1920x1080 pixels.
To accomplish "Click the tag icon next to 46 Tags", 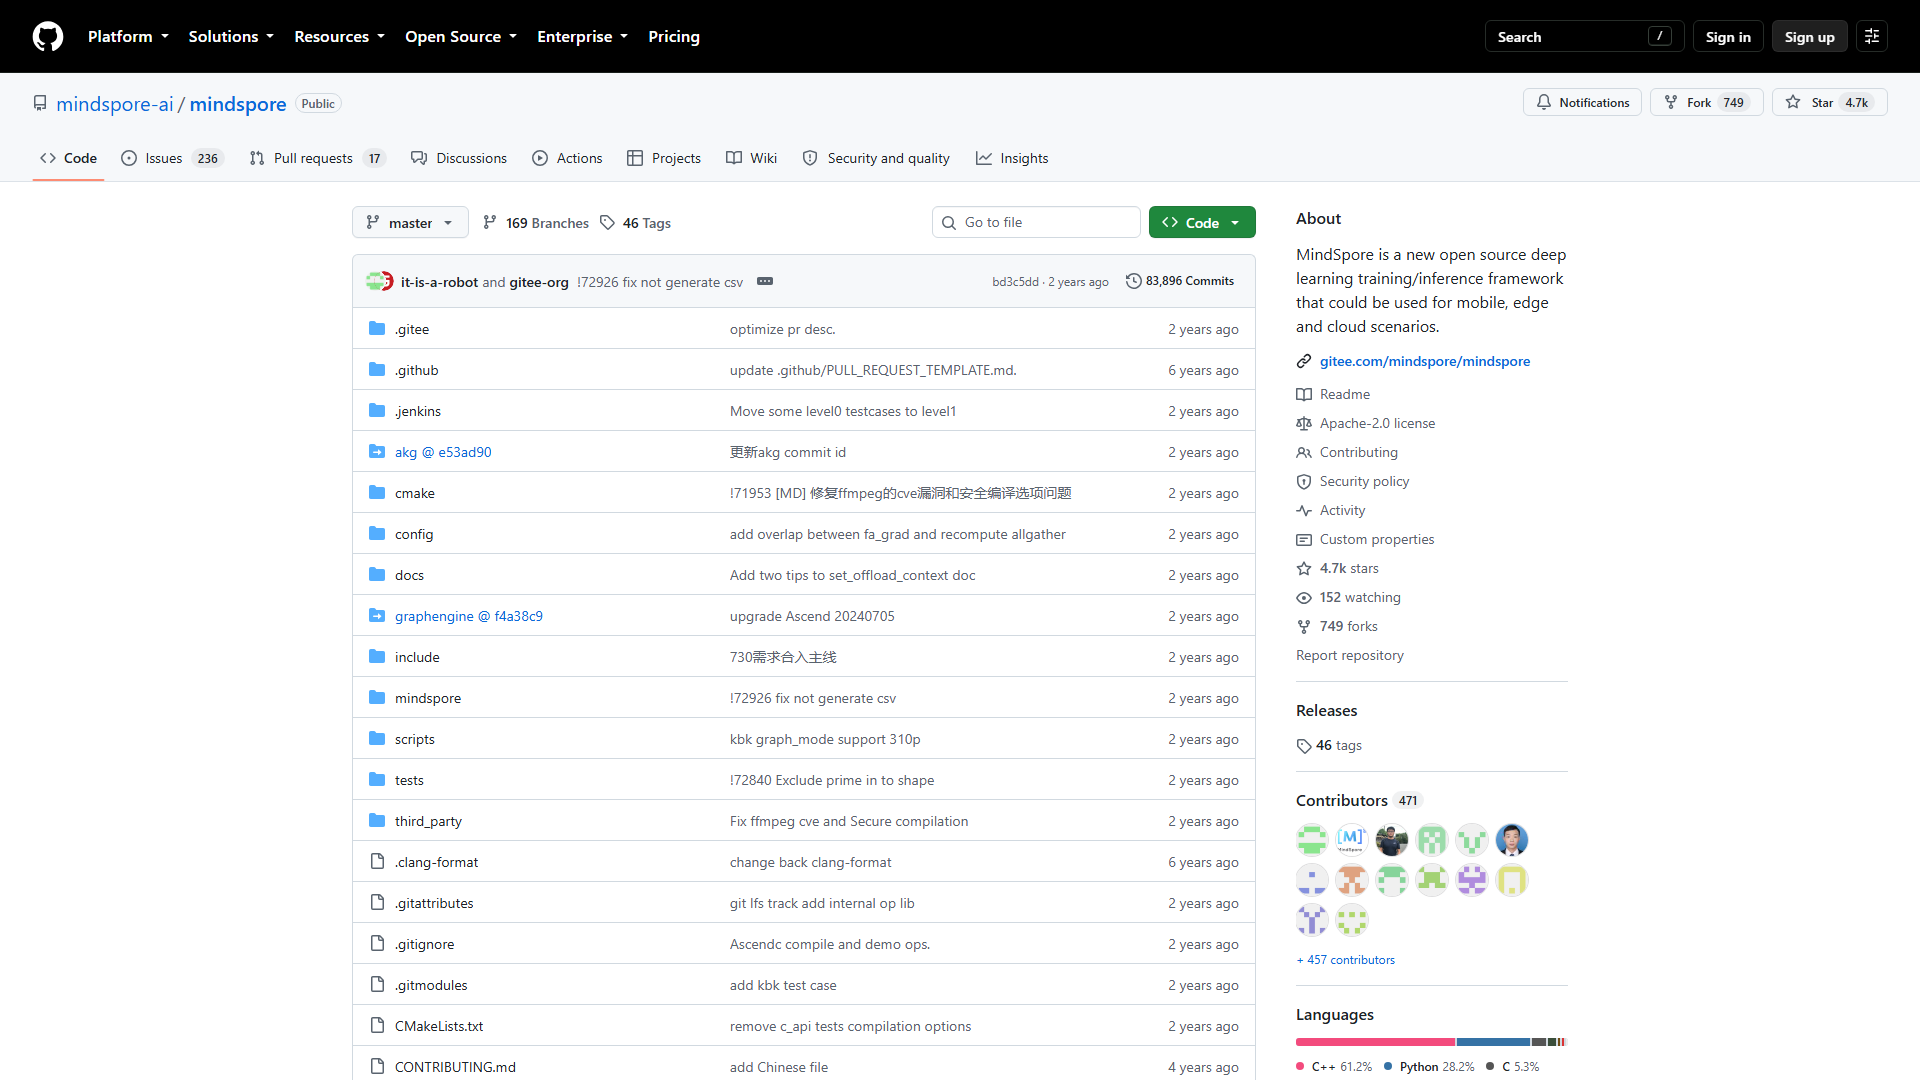I will pyautogui.click(x=607, y=222).
